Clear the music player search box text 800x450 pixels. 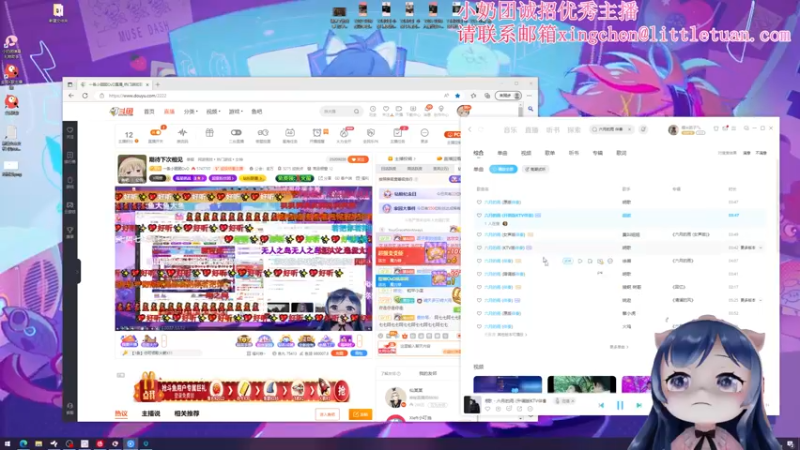(x=630, y=130)
